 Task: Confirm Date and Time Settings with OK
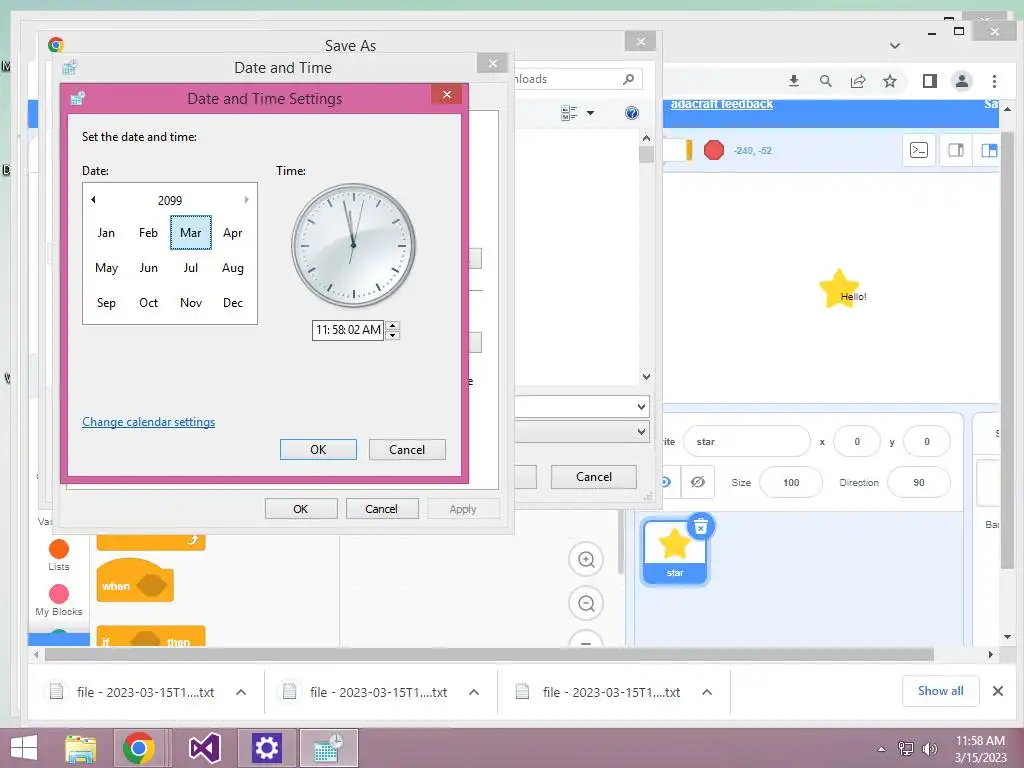coord(318,449)
